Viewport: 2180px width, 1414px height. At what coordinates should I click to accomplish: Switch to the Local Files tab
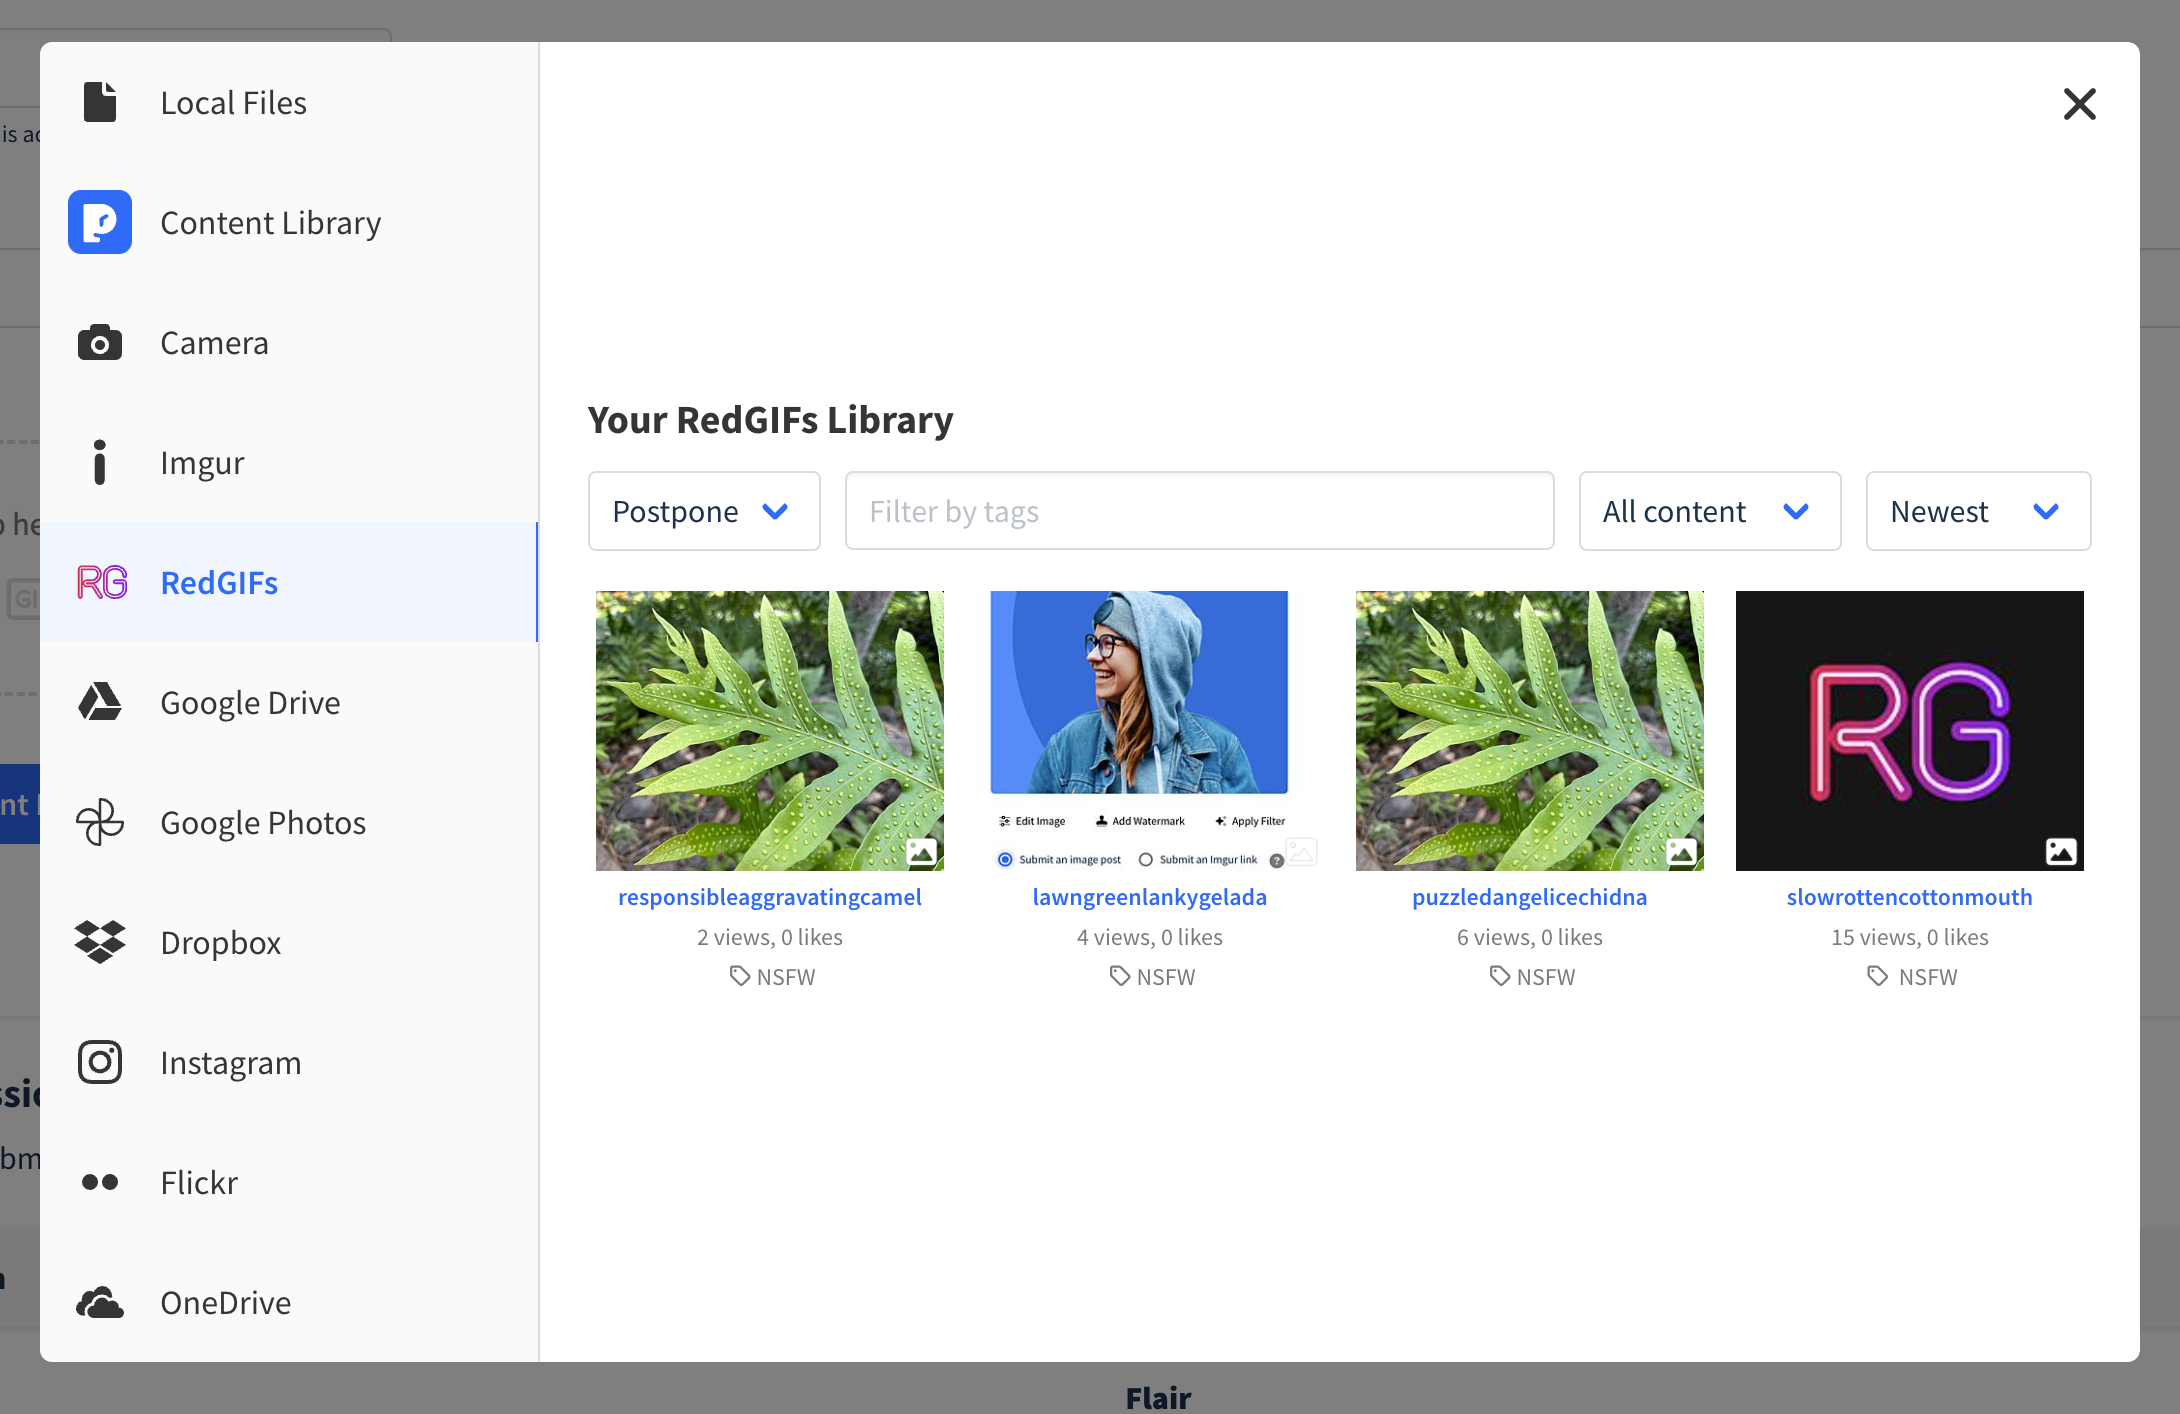pyautogui.click(x=289, y=102)
